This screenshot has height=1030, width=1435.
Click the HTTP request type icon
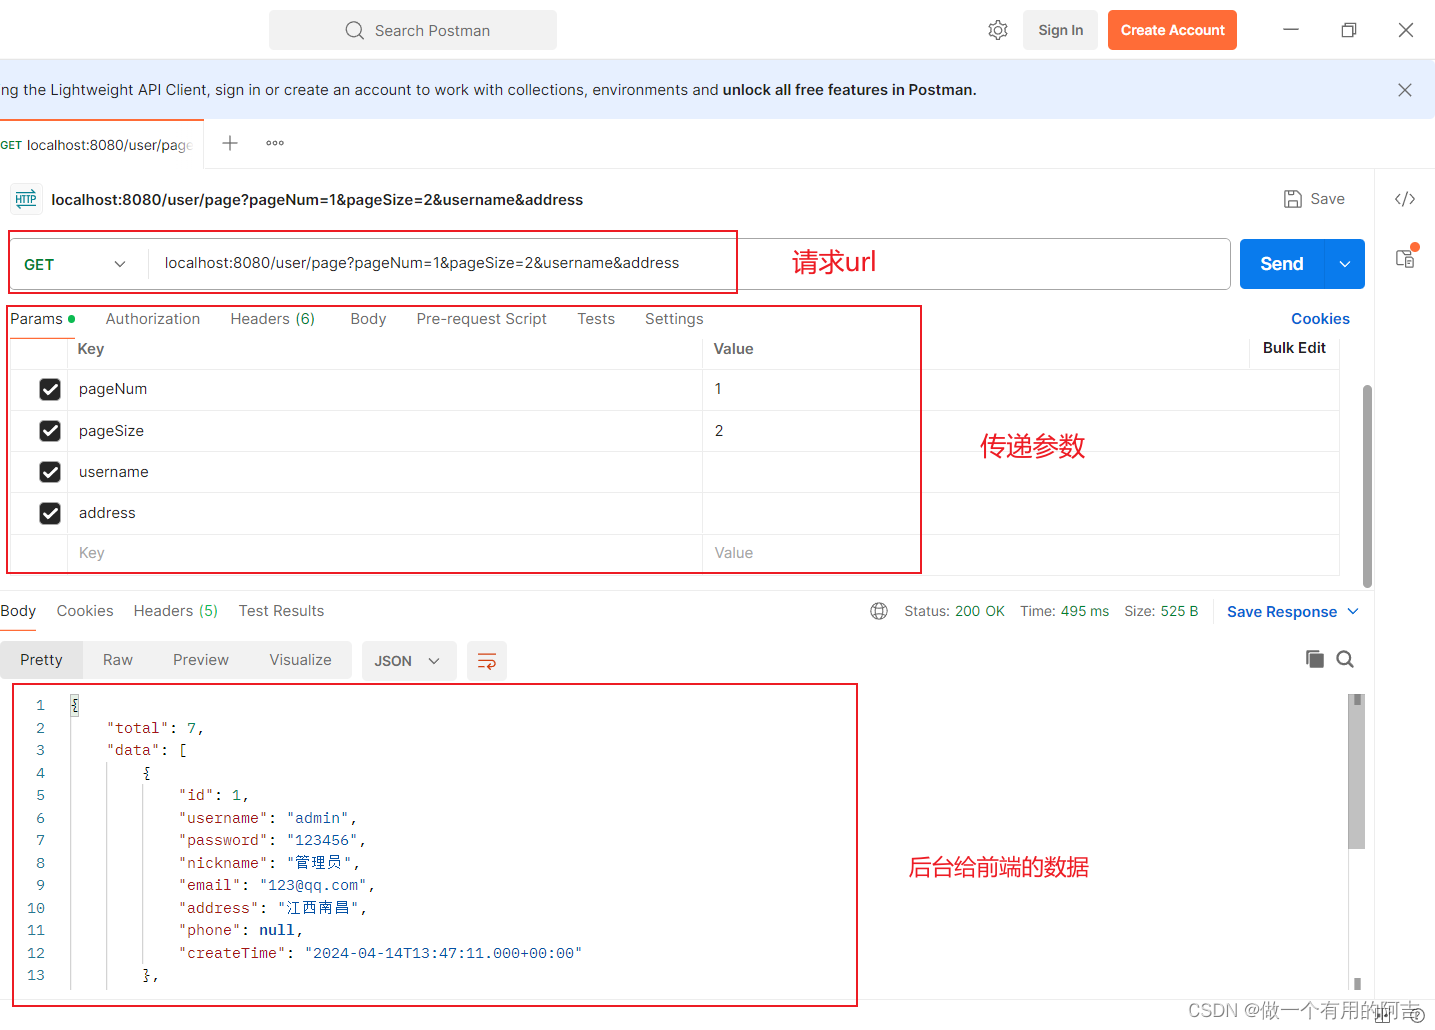pyautogui.click(x=26, y=199)
